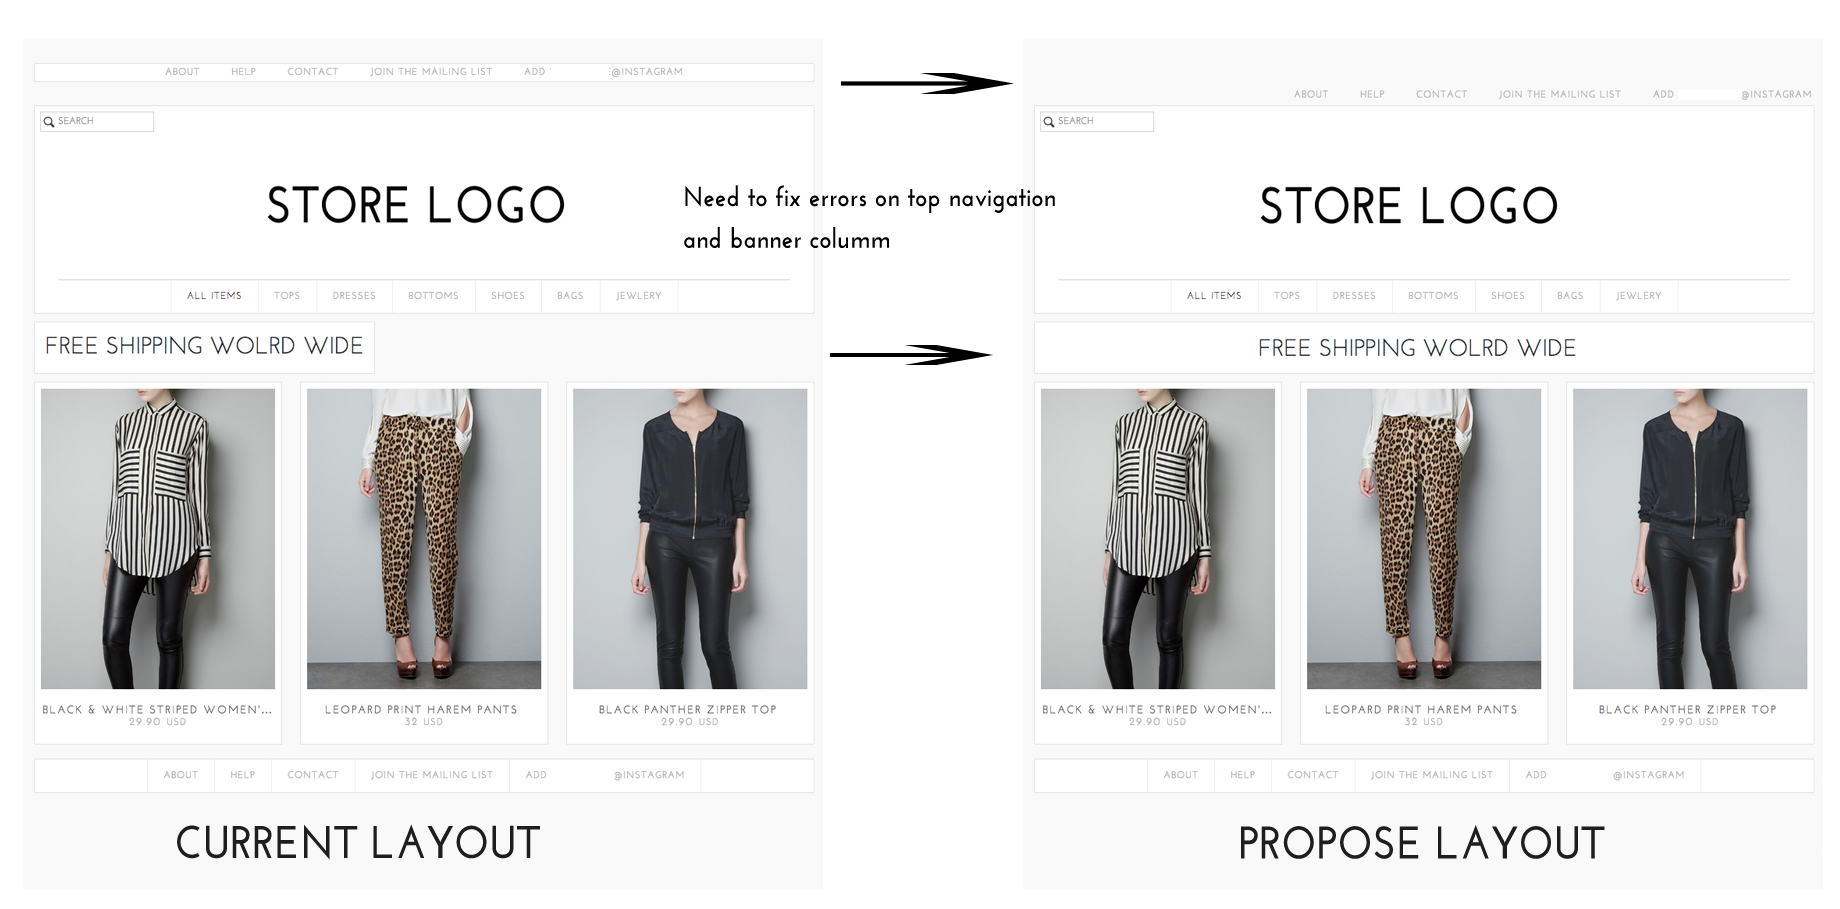
Task: Open @INSTAGRAM link in proposed top navigation
Action: coord(1776,94)
